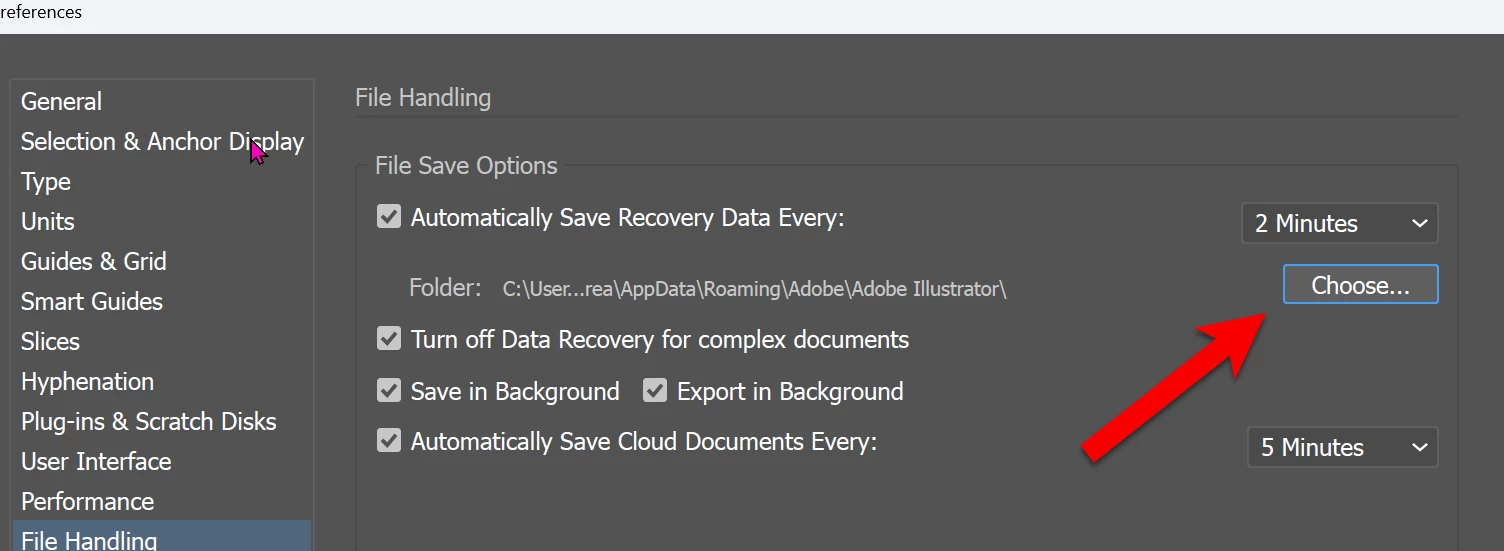Open the General preferences category

tap(61, 102)
